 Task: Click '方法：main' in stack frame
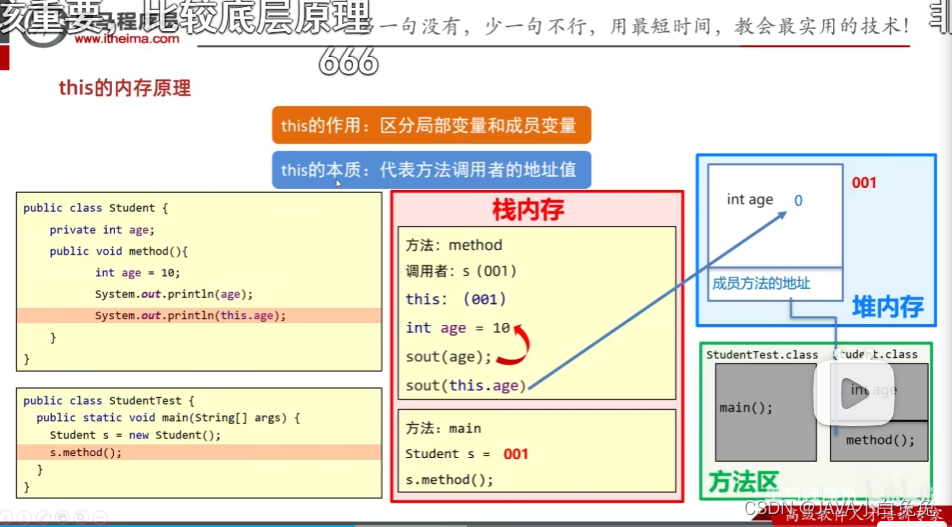(443, 429)
